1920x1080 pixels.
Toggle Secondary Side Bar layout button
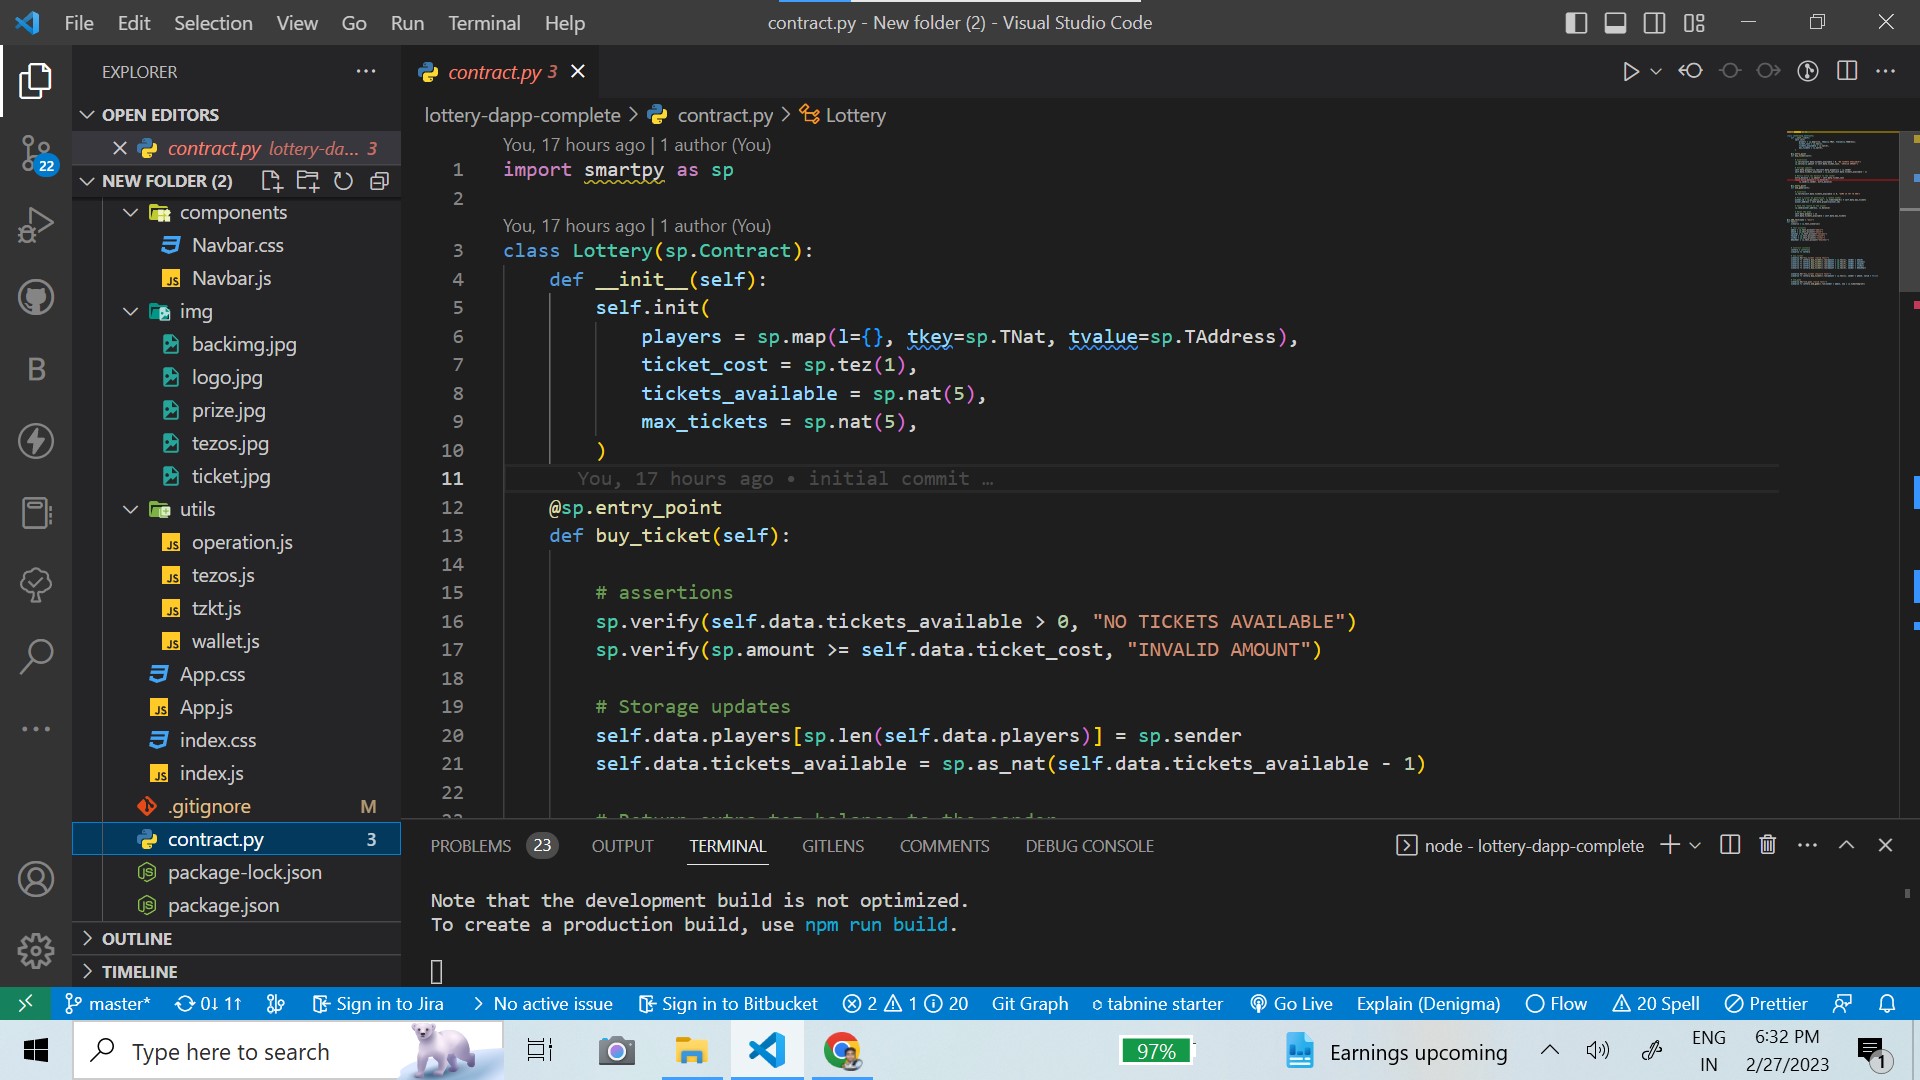point(1654,22)
